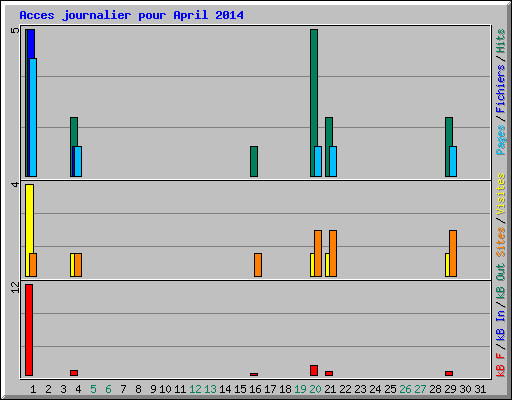
Task: Select the orange Sites bar for day 1
Action: click(x=33, y=265)
